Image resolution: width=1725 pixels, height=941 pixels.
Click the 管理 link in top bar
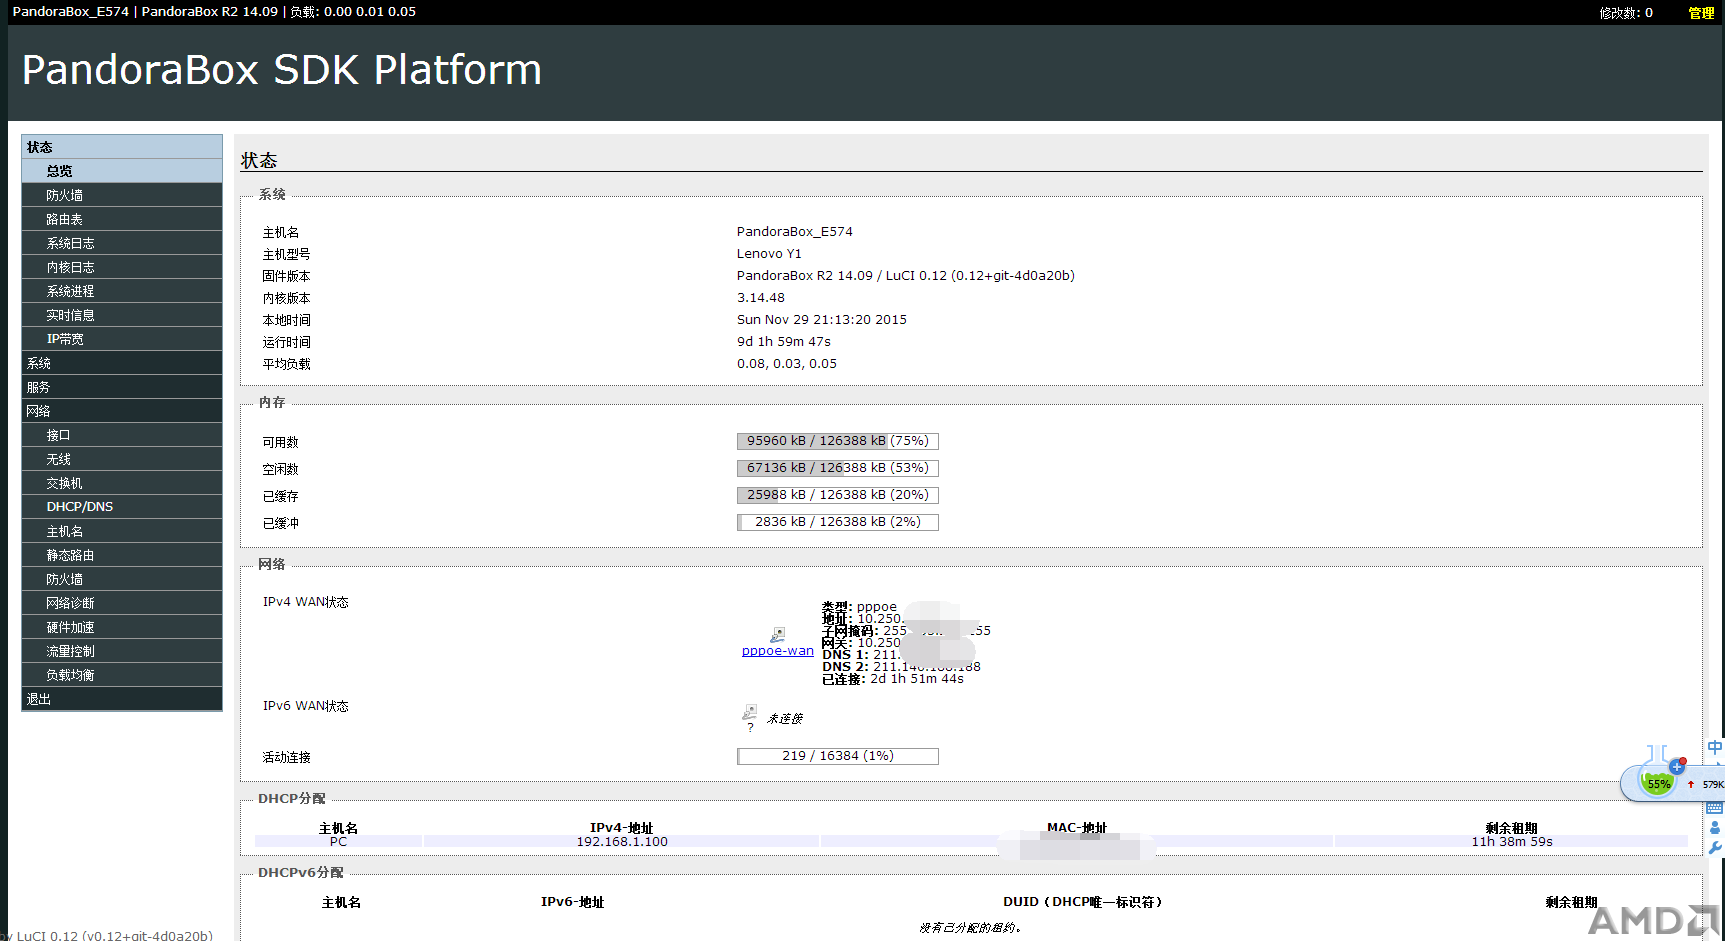click(1701, 13)
